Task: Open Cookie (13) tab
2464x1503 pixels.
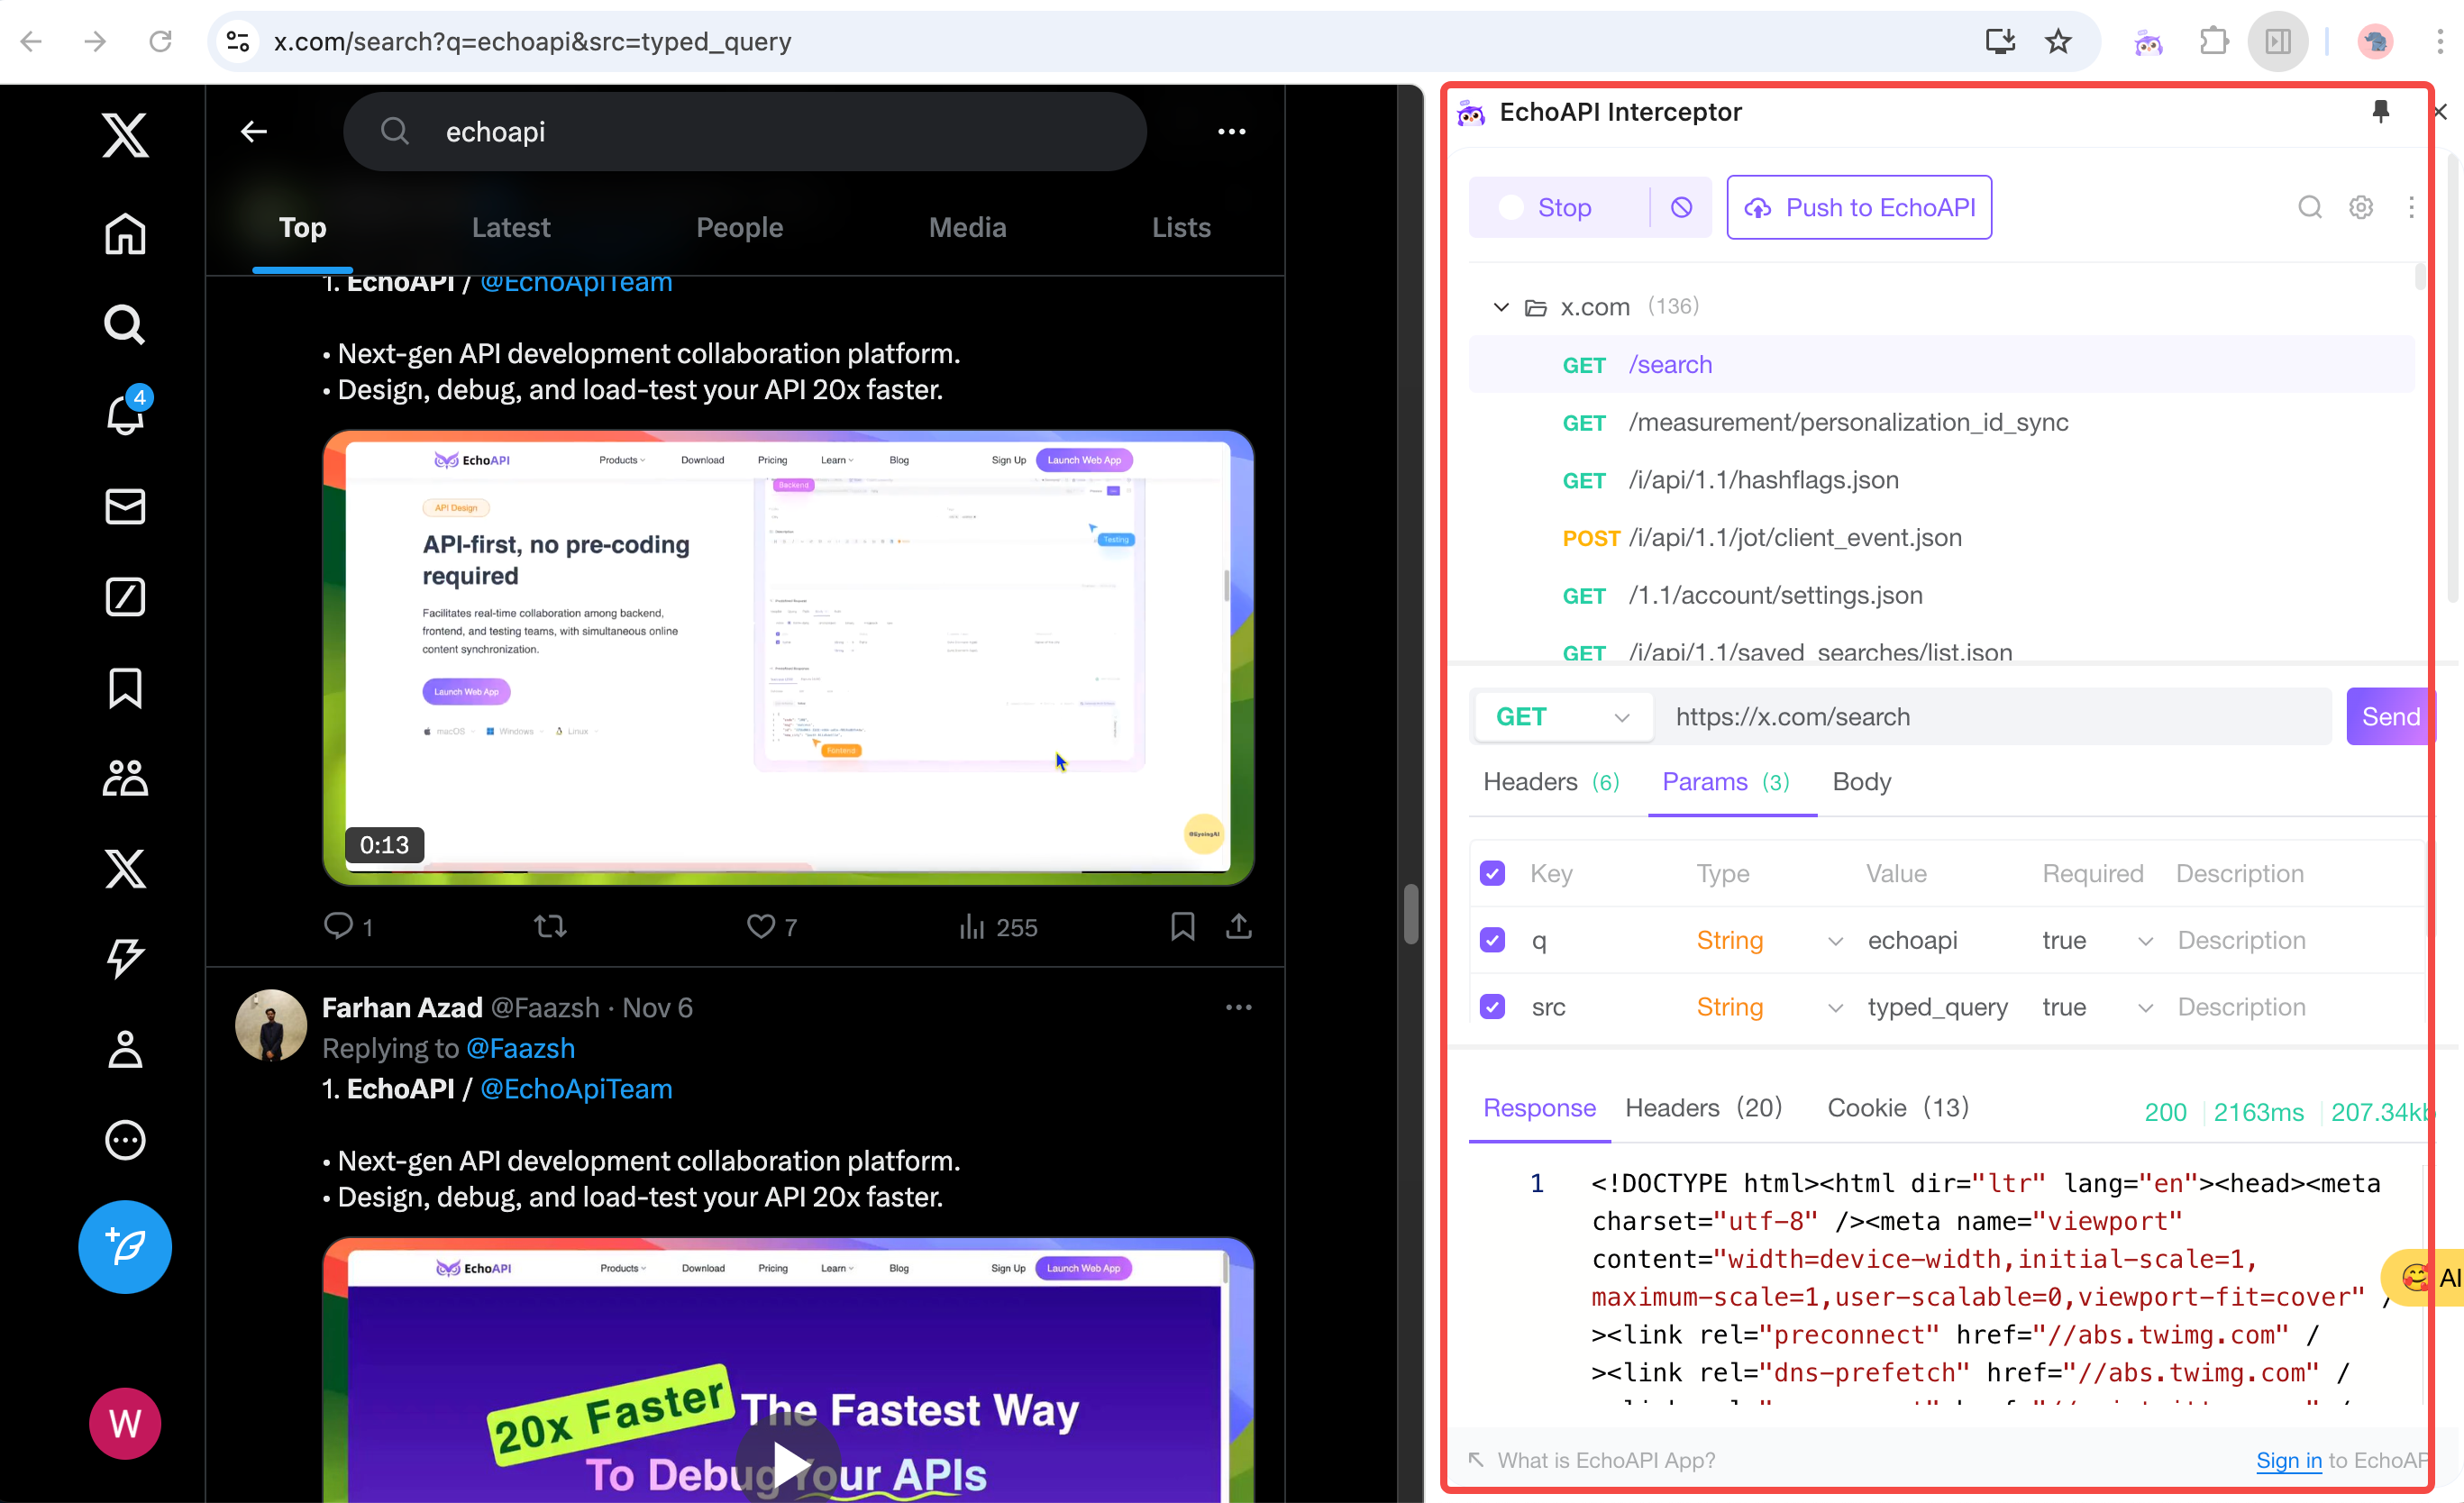Action: (x=1897, y=1107)
